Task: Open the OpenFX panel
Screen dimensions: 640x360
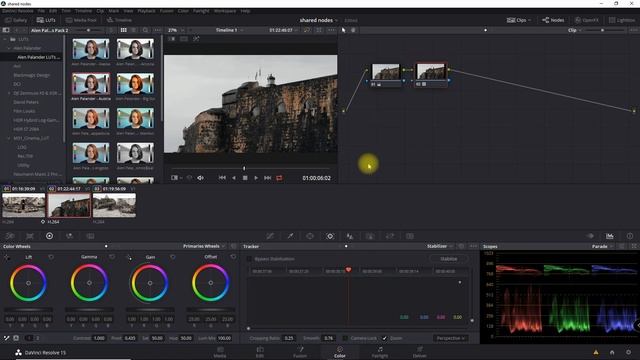Action: tap(587, 20)
